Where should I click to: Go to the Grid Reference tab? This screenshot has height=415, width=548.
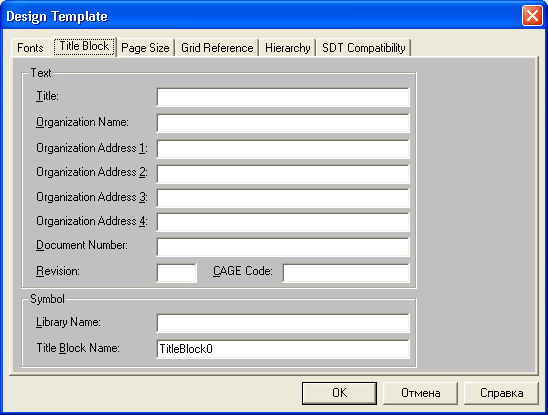coord(217,48)
